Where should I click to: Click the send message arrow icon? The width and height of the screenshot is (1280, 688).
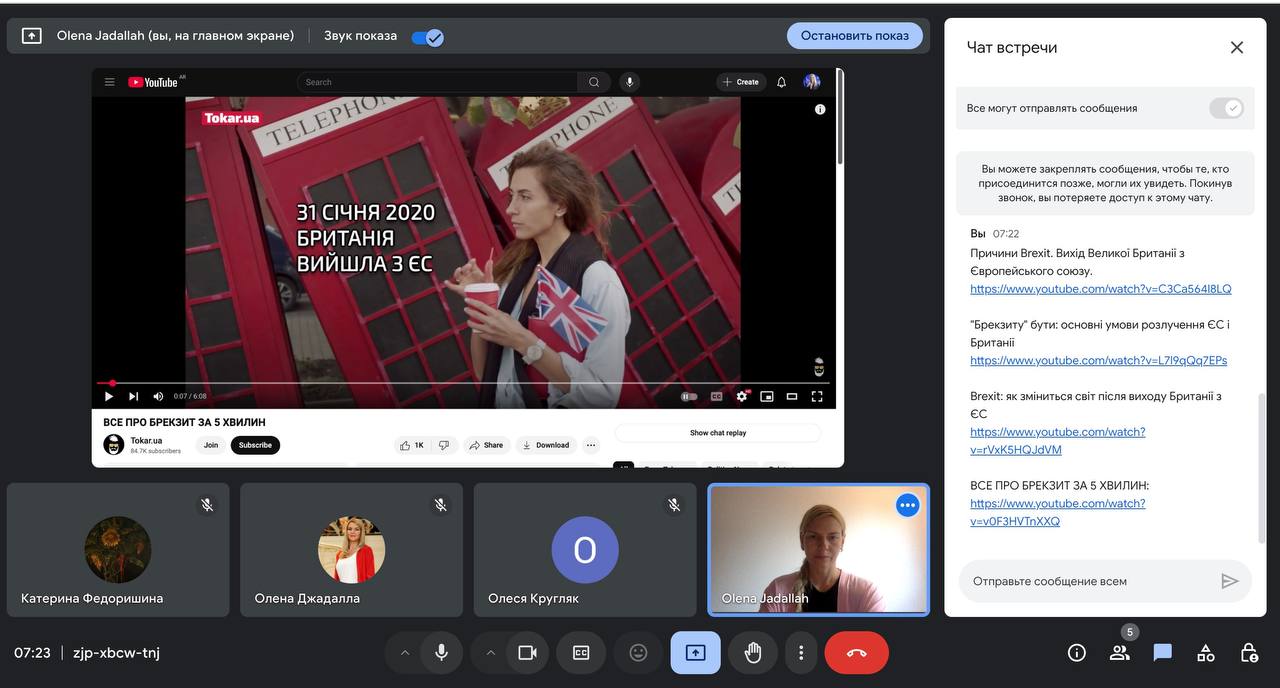(1230, 581)
